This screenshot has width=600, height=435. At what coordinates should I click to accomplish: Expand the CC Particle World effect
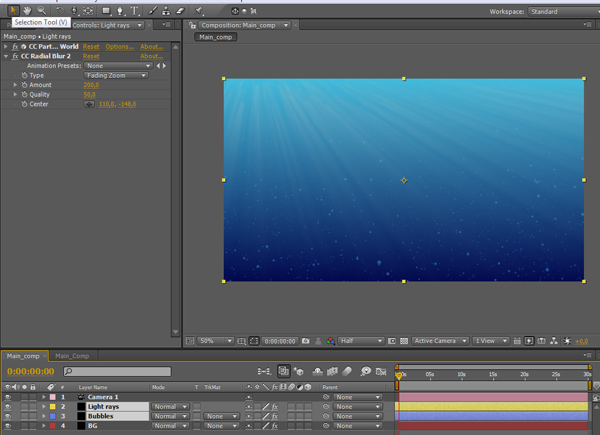point(6,46)
